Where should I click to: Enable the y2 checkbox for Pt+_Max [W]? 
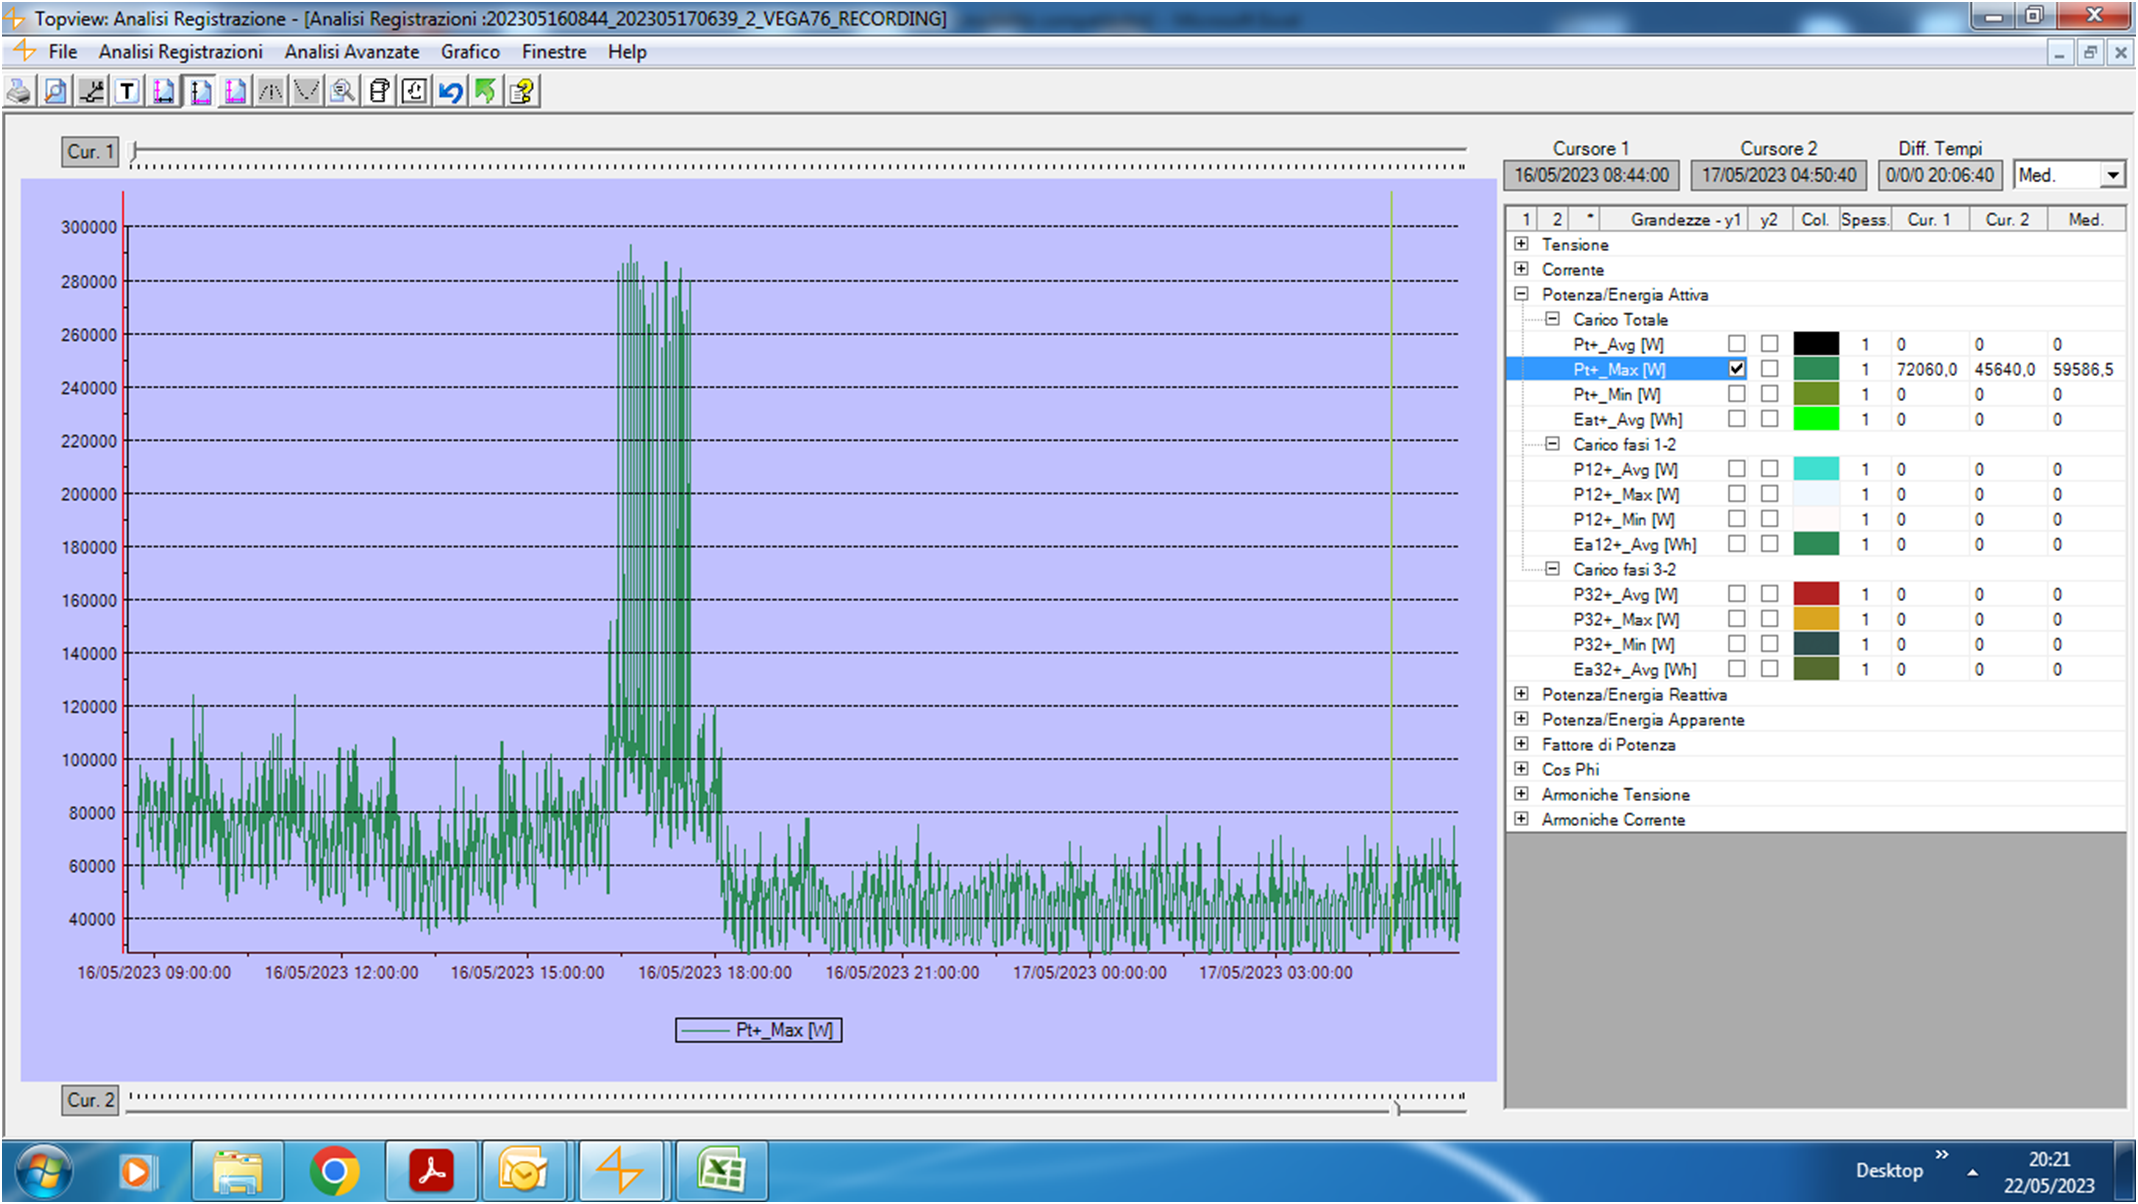point(1770,369)
